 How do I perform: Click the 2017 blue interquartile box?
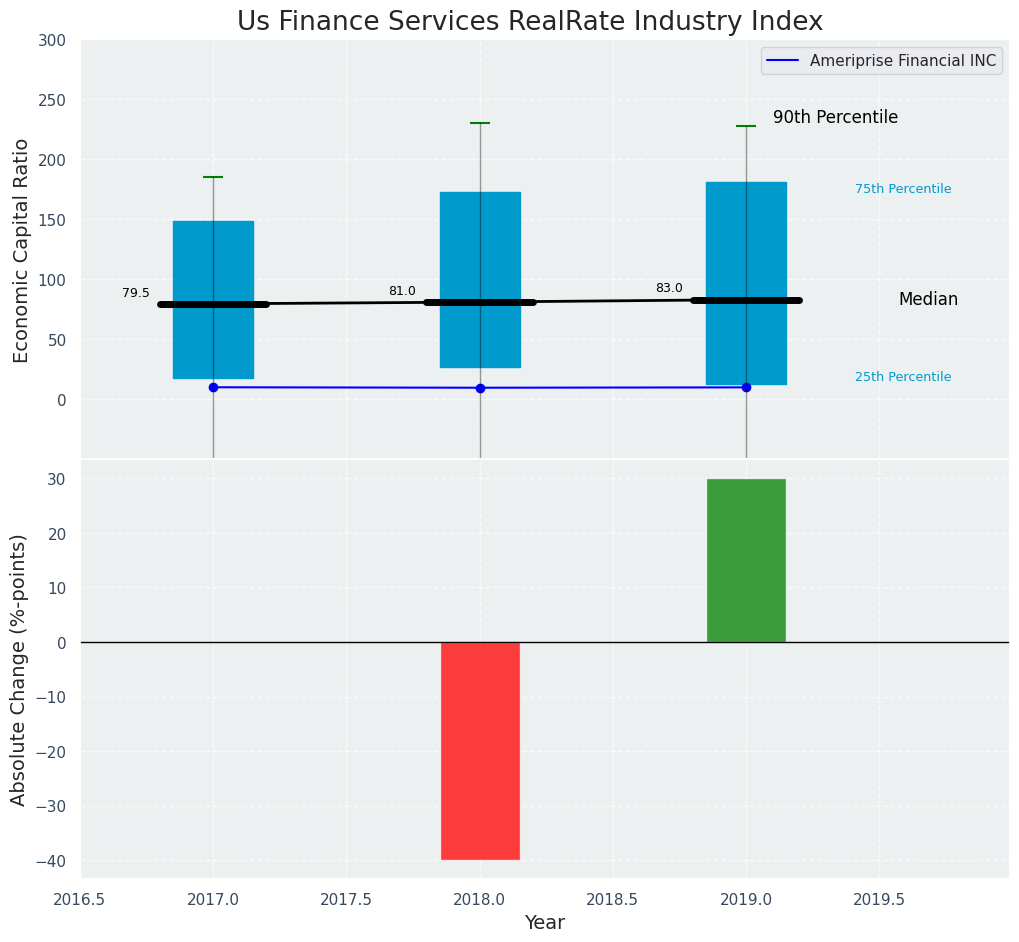(x=213, y=250)
